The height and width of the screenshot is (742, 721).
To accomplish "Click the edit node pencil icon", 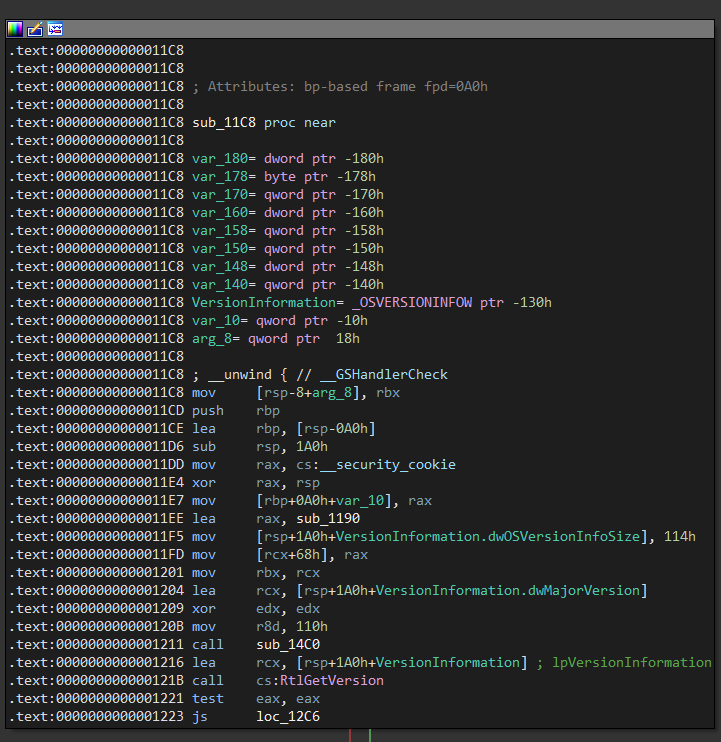I will pos(35,29).
